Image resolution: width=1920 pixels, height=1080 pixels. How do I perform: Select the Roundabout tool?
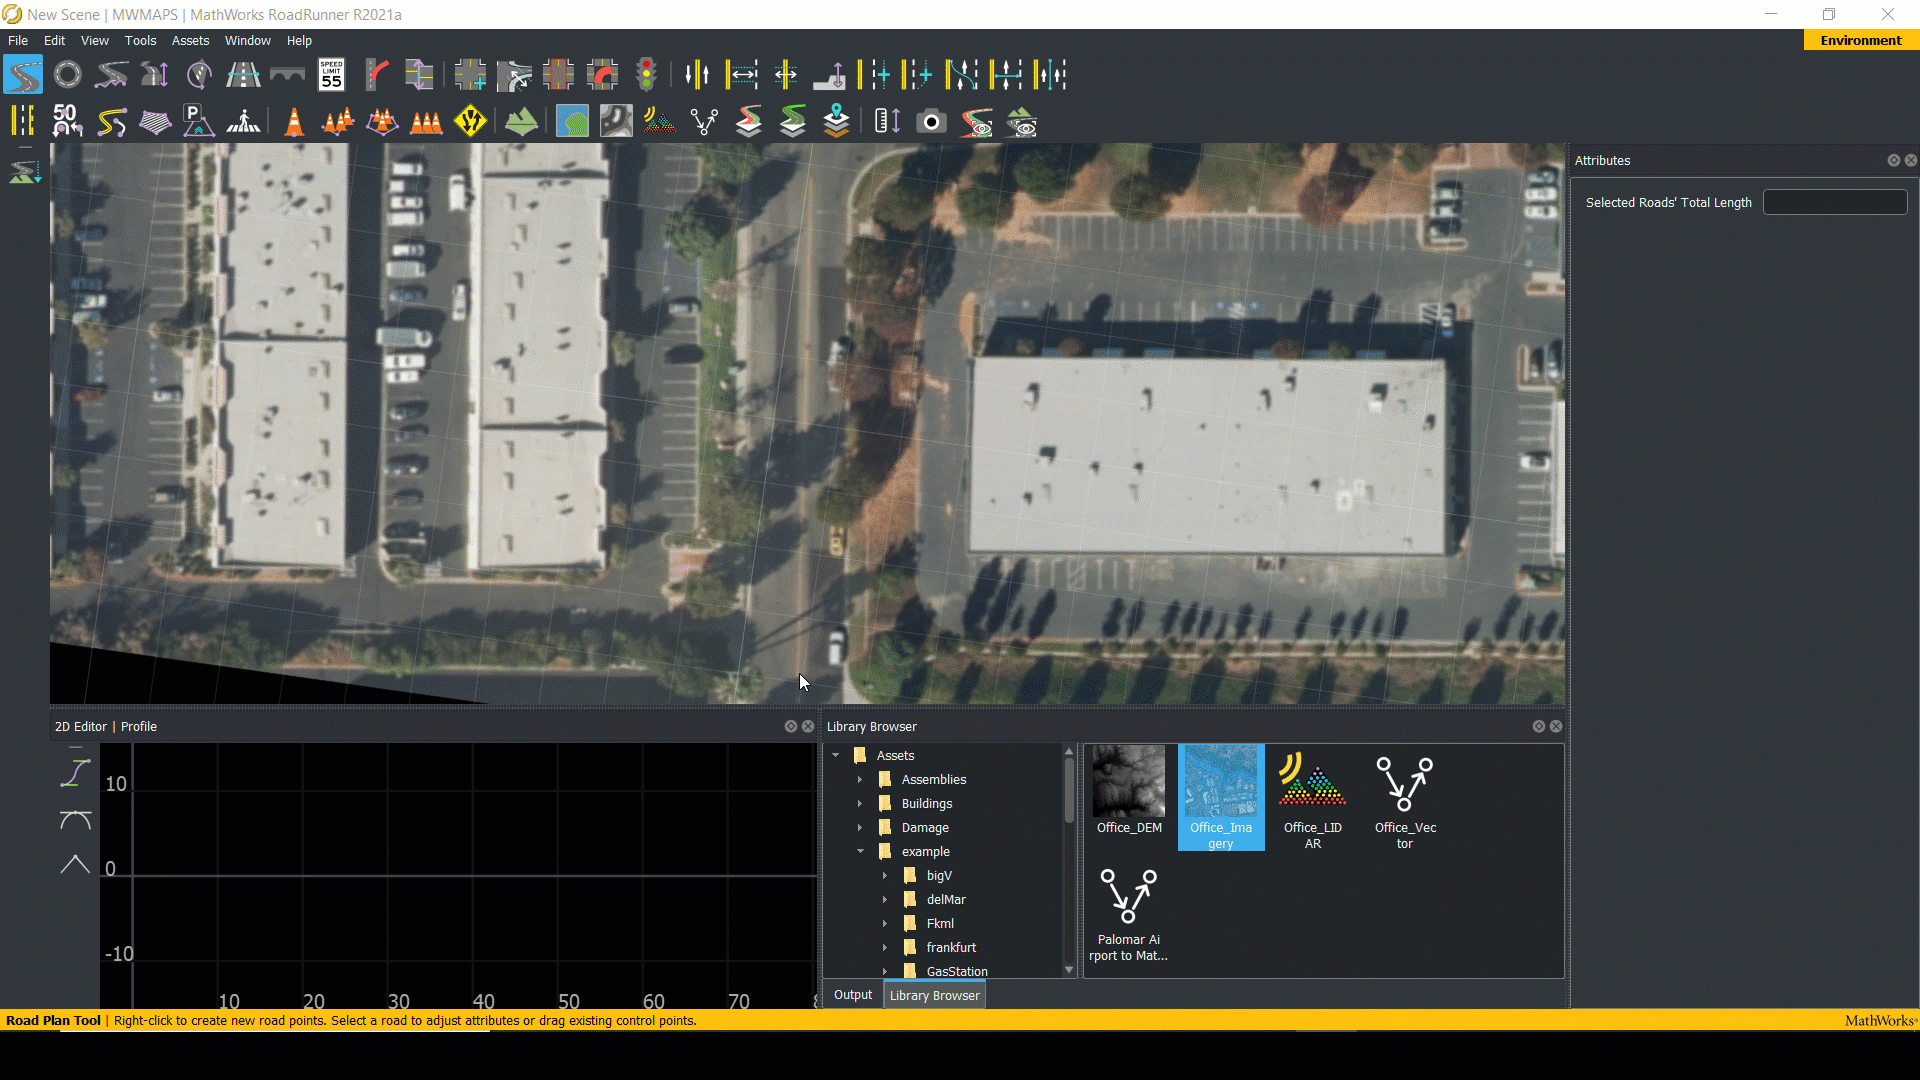pyautogui.click(x=67, y=75)
